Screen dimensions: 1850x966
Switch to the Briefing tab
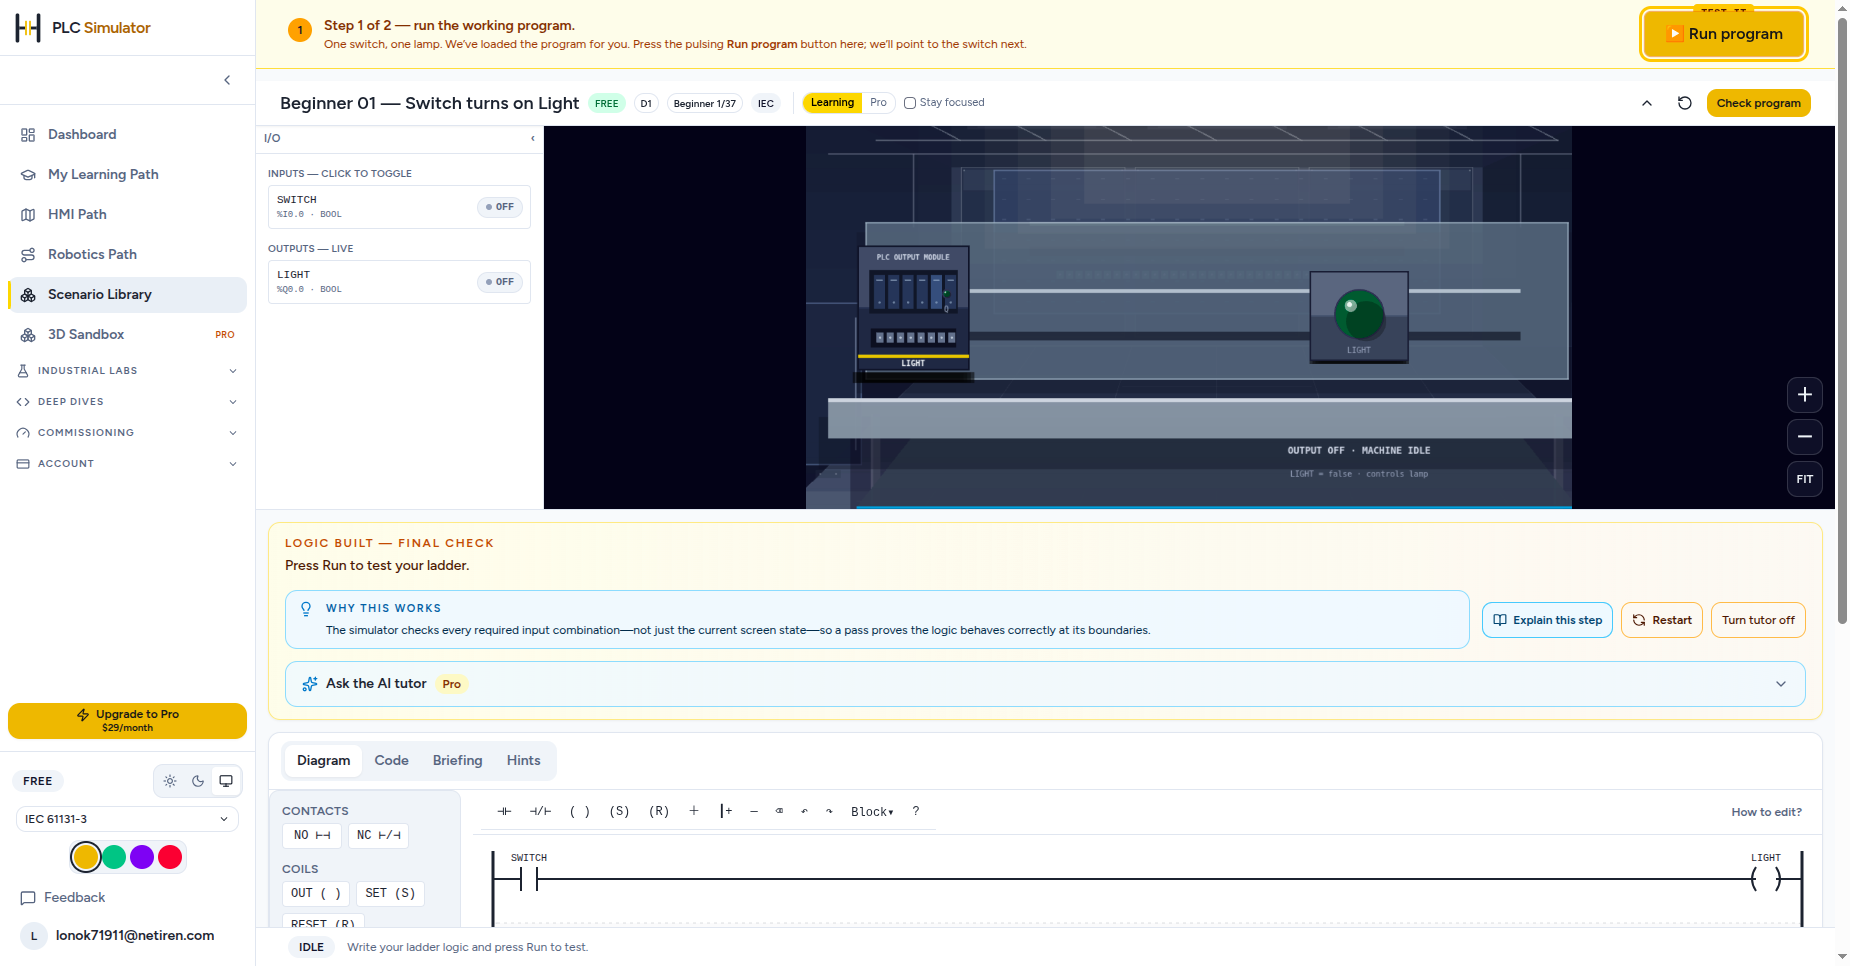pyautogui.click(x=457, y=761)
